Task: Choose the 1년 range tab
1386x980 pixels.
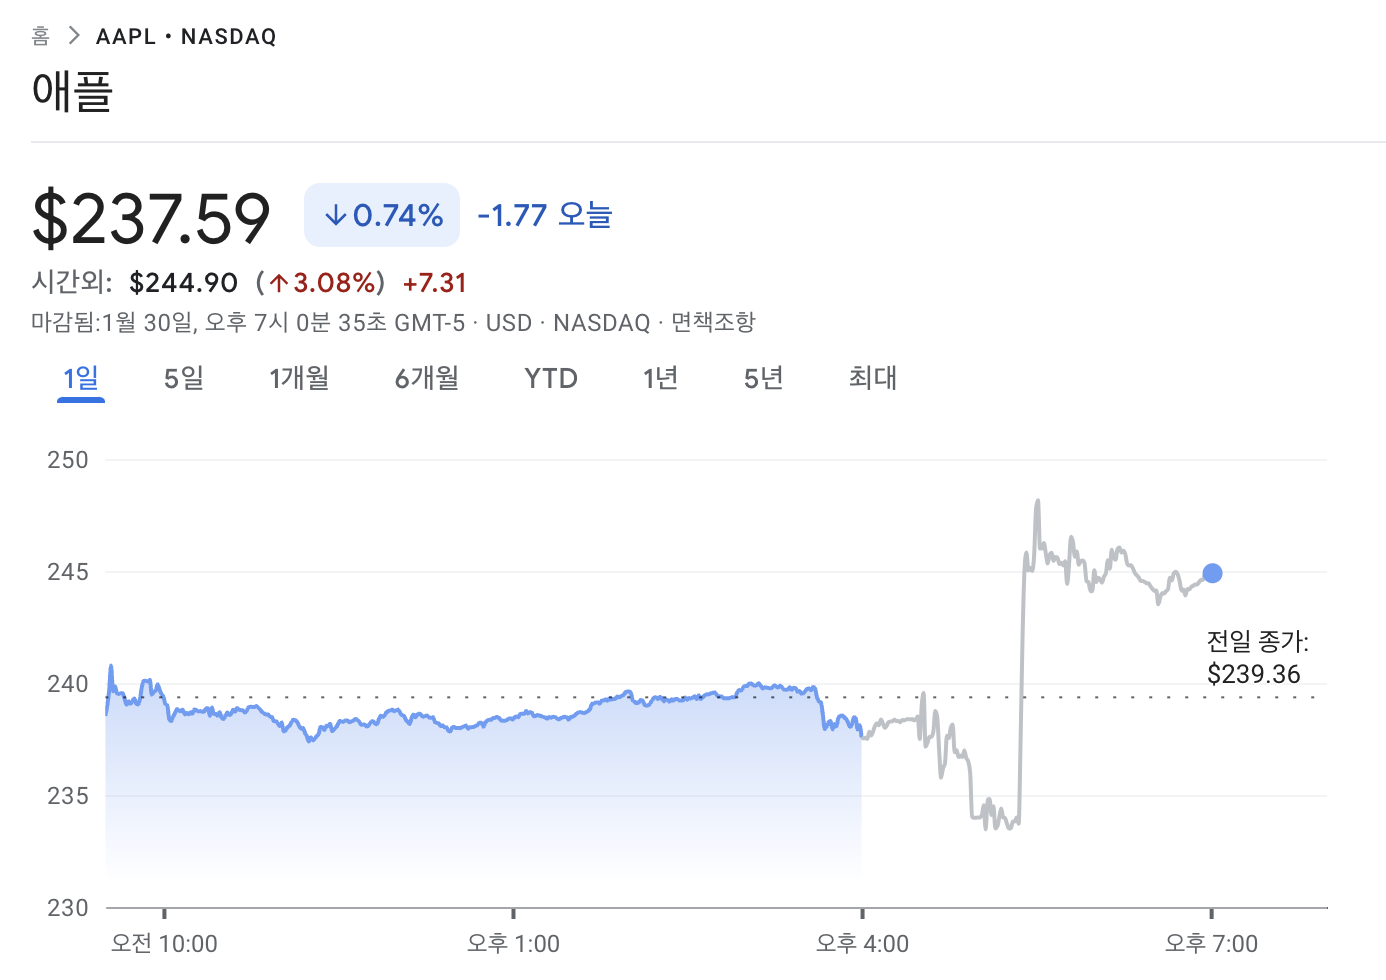Action: [661, 378]
